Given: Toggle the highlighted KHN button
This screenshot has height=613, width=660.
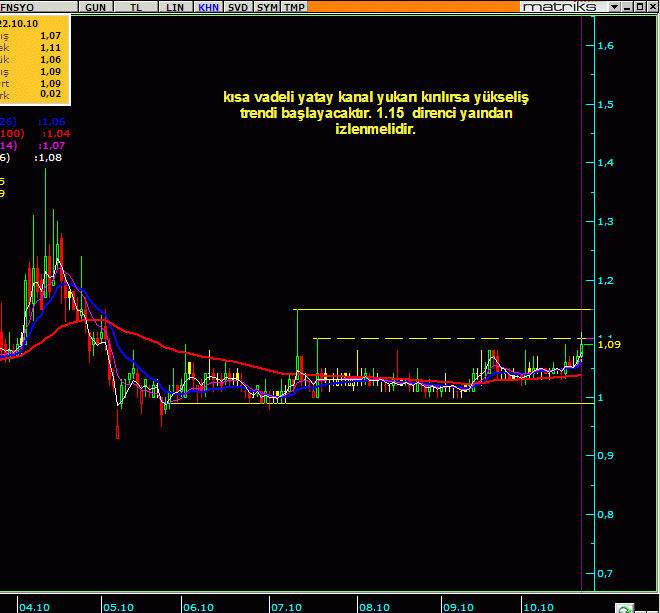Looking at the screenshot, I should pyautogui.click(x=209, y=6).
